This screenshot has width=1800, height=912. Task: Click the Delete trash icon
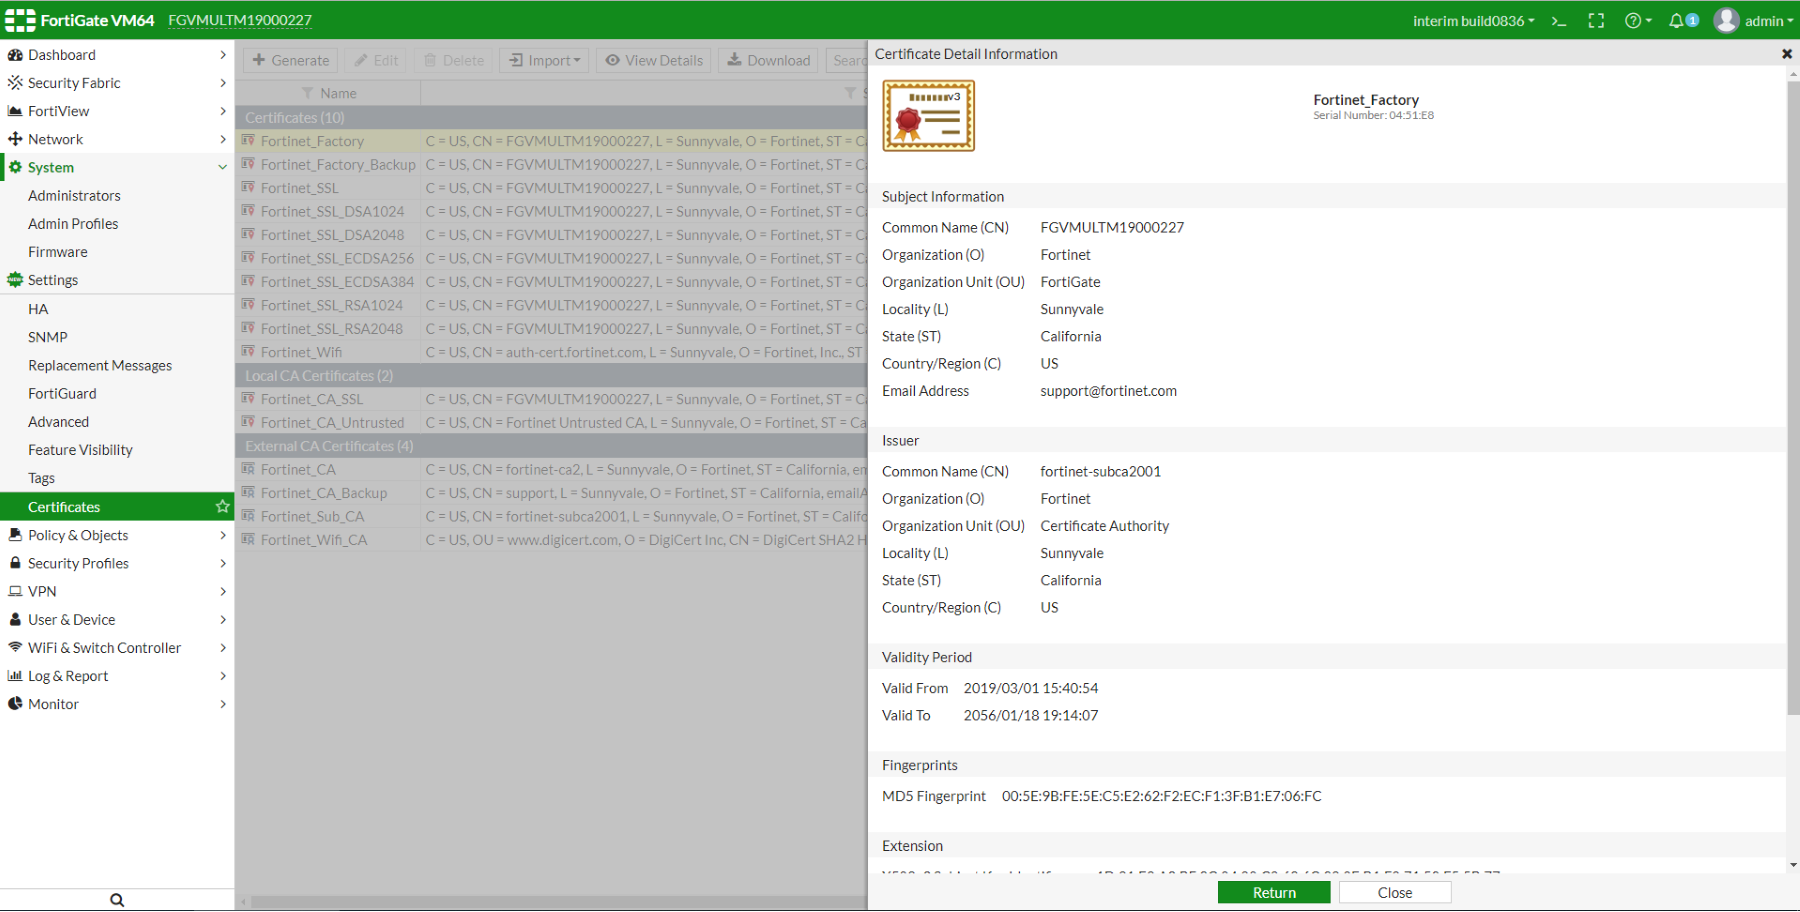431,60
